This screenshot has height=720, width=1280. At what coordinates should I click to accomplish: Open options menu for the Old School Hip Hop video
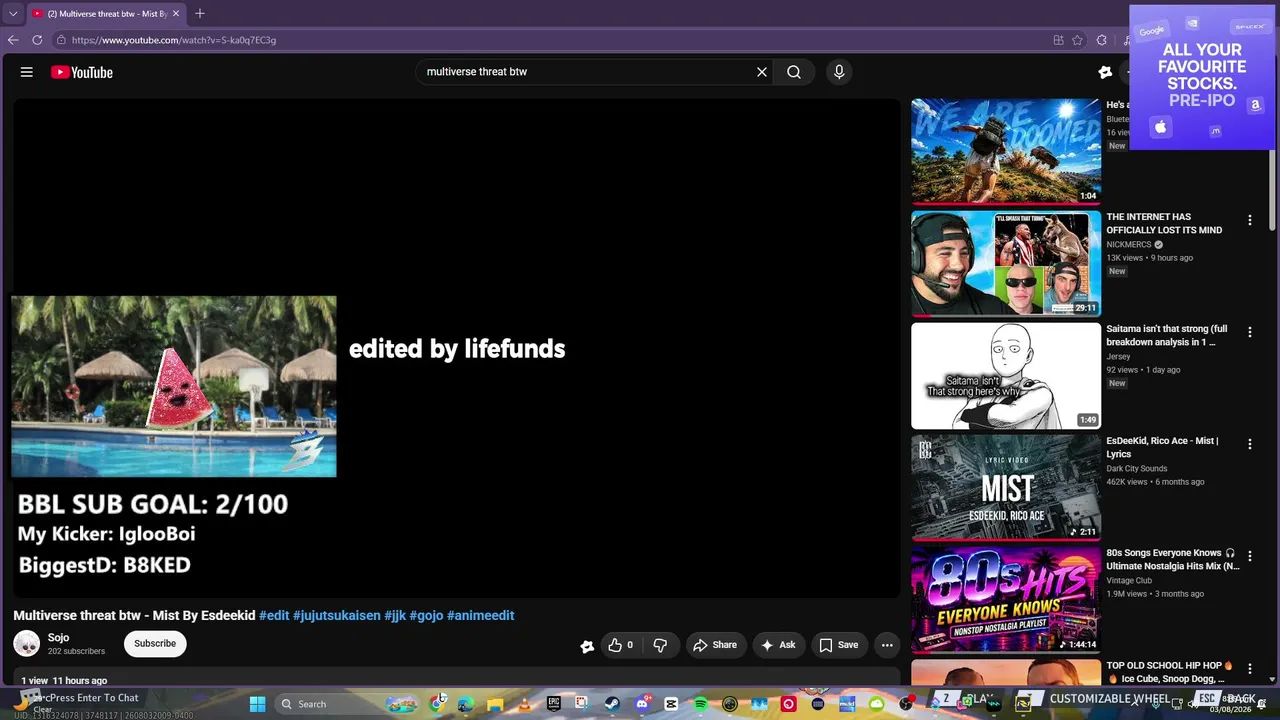[x=1249, y=668]
